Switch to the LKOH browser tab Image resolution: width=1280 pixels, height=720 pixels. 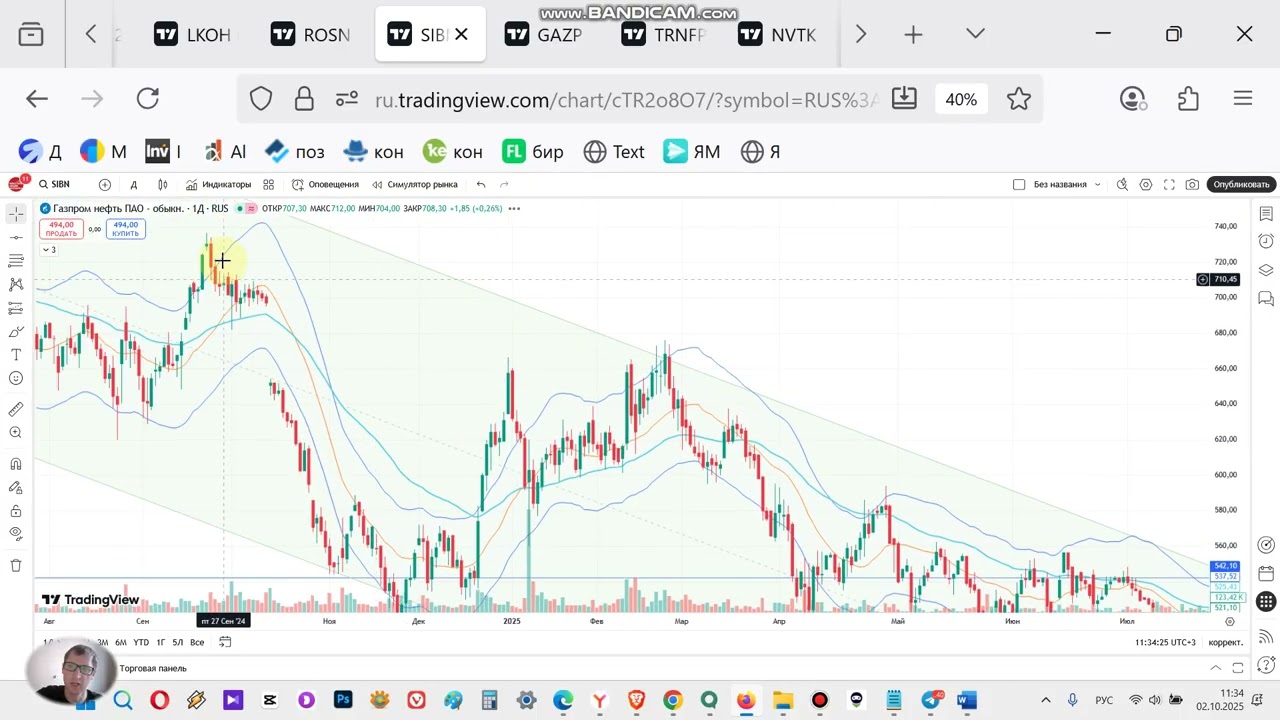[194, 35]
